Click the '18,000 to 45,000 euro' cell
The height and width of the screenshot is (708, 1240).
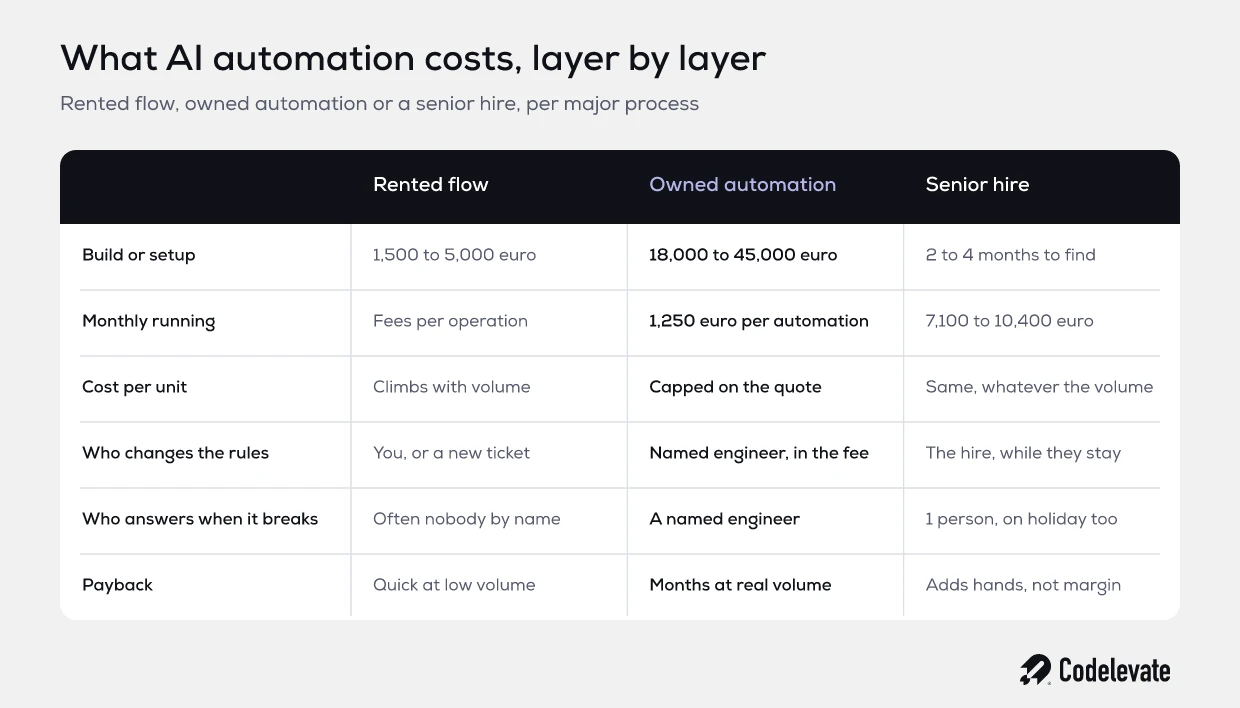743,255
